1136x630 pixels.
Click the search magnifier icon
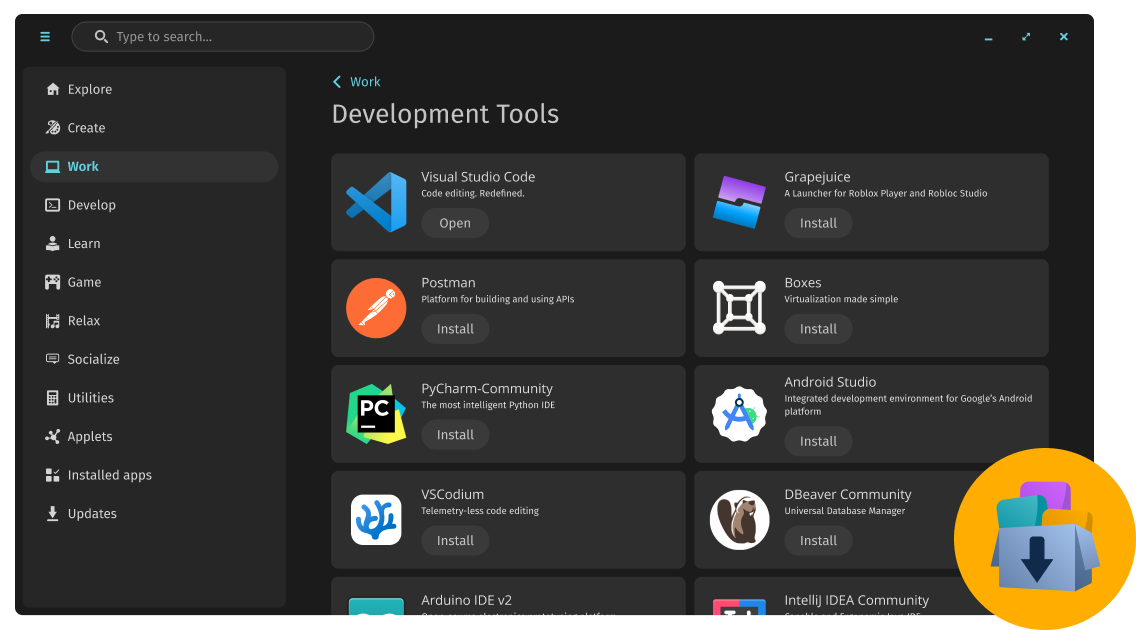click(x=101, y=36)
